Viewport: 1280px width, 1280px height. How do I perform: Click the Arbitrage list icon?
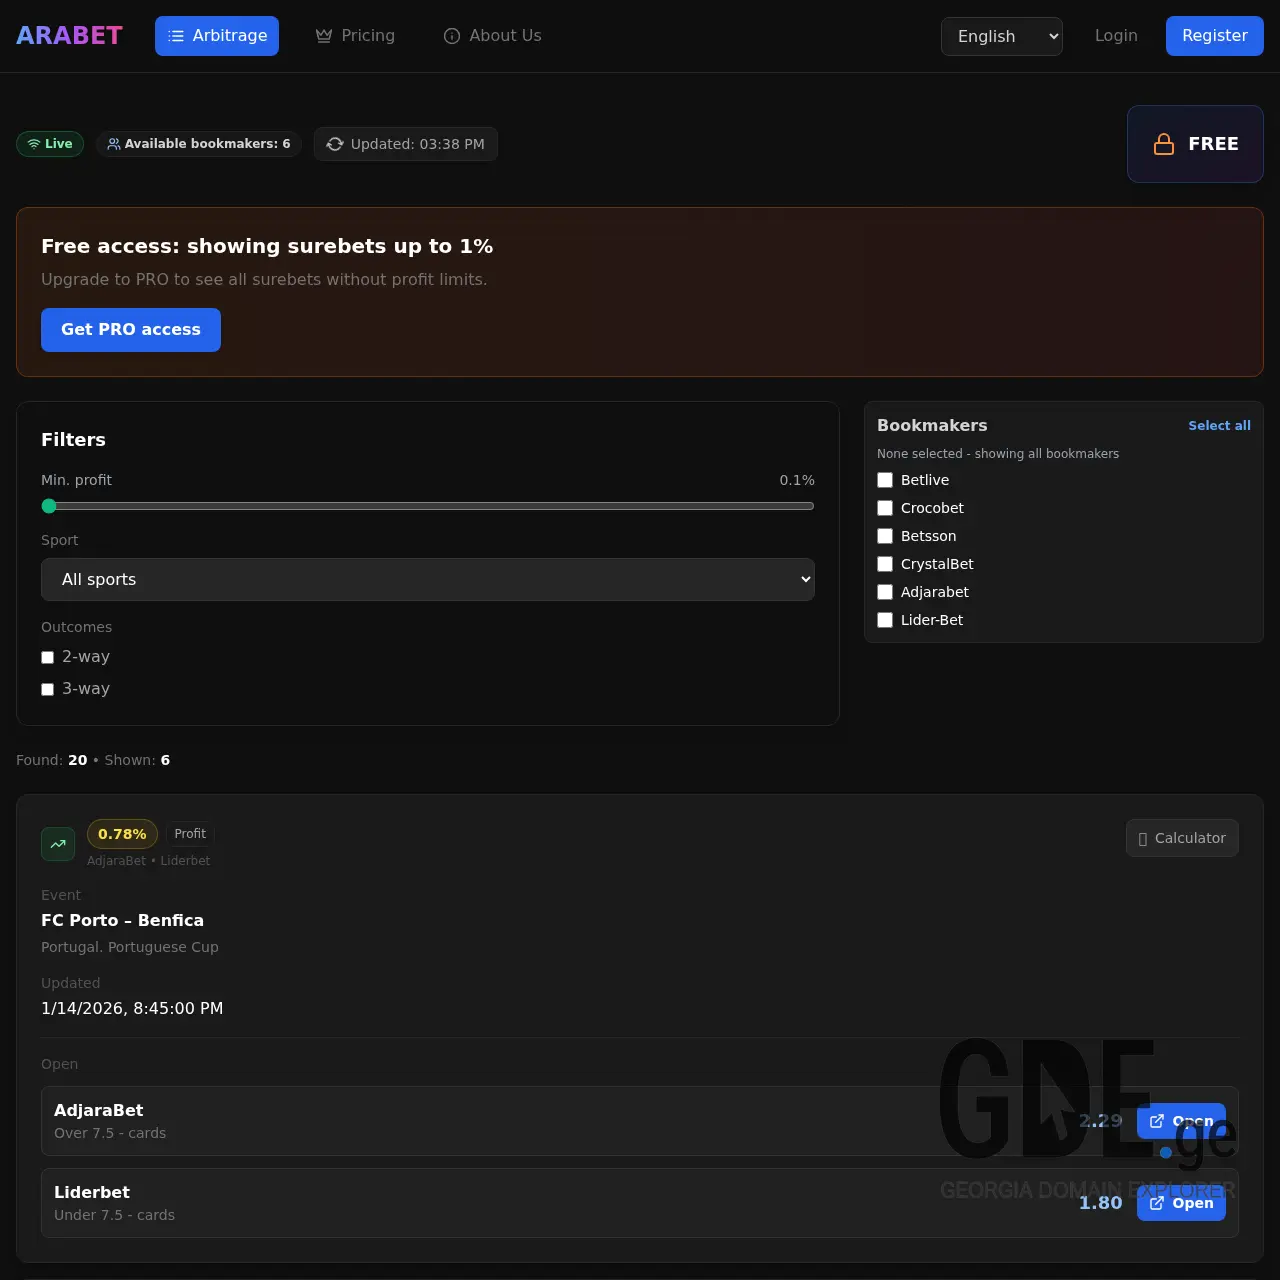point(178,36)
